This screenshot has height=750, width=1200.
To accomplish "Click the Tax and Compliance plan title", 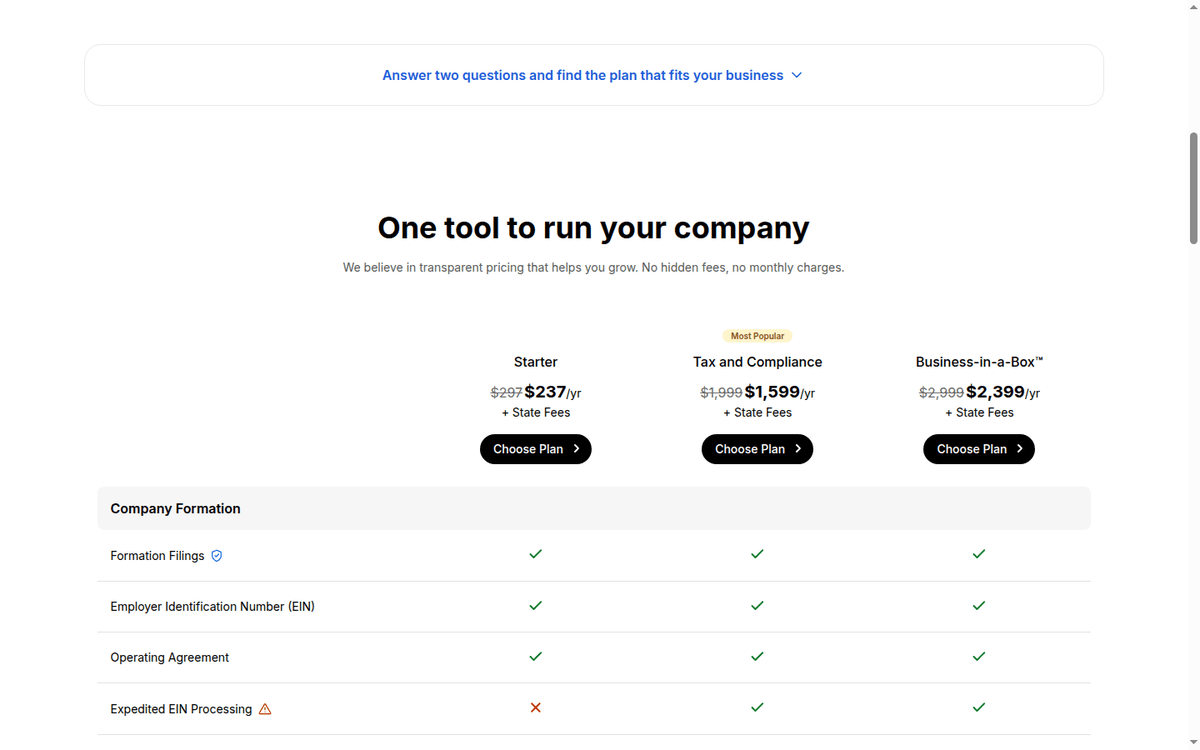I will pyautogui.click(x=757, y=362).
